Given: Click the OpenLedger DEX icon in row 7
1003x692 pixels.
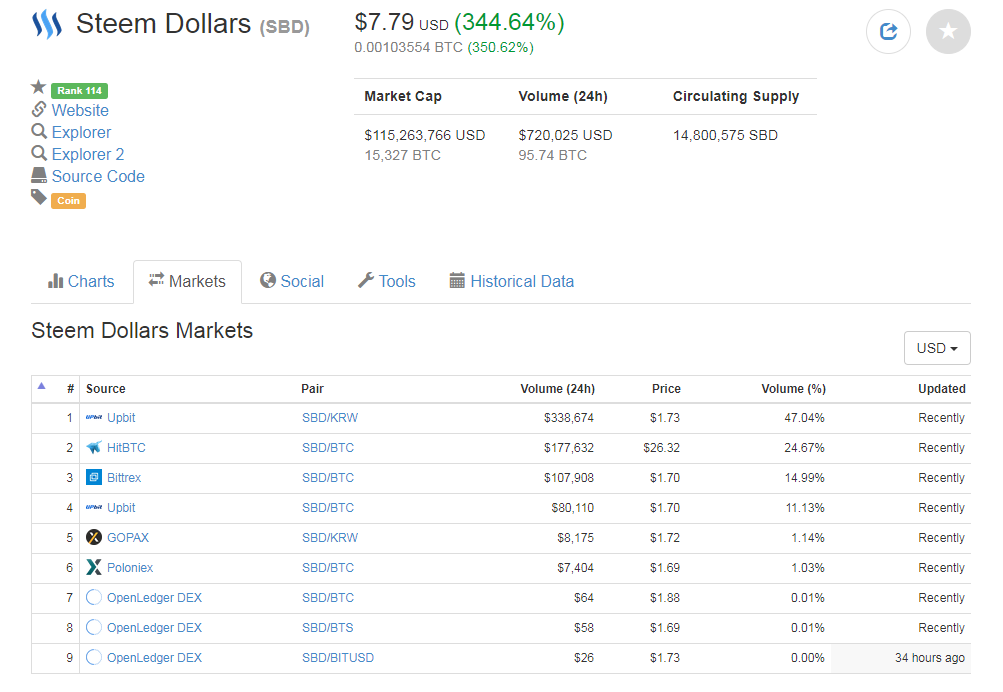Looking at the screenshot, I should click(94, 597).
